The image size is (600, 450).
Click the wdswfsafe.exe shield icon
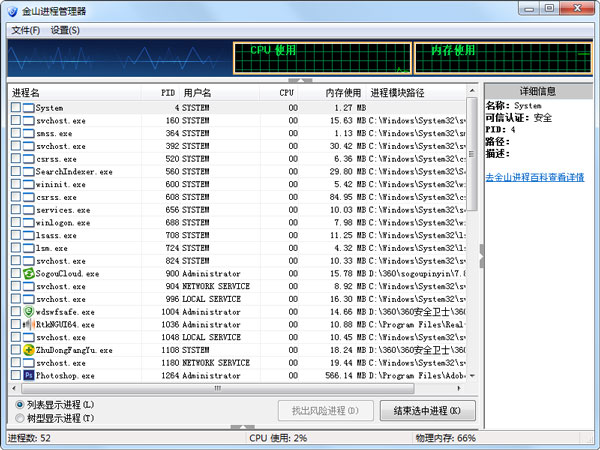pyautogui.click(x=29, y=312)
